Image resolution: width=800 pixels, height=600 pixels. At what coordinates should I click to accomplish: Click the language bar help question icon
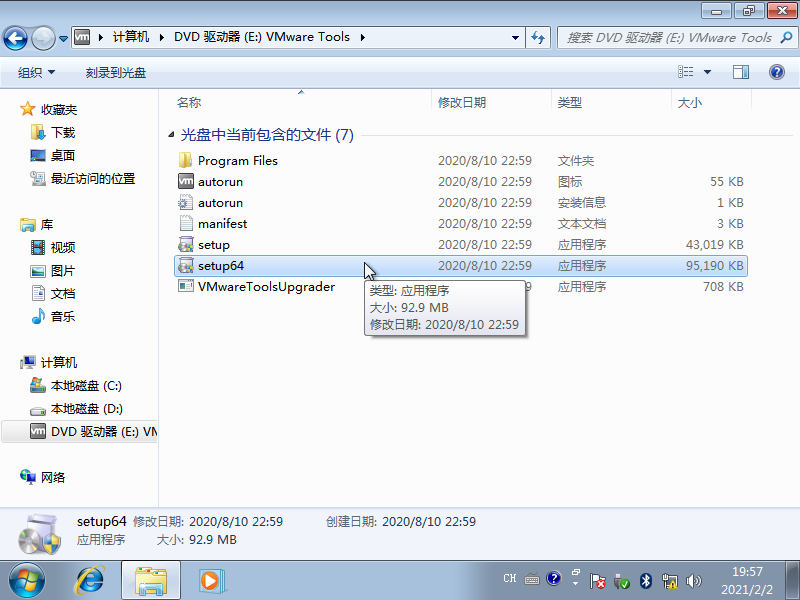pyautogui.click(x=554, y=578)
